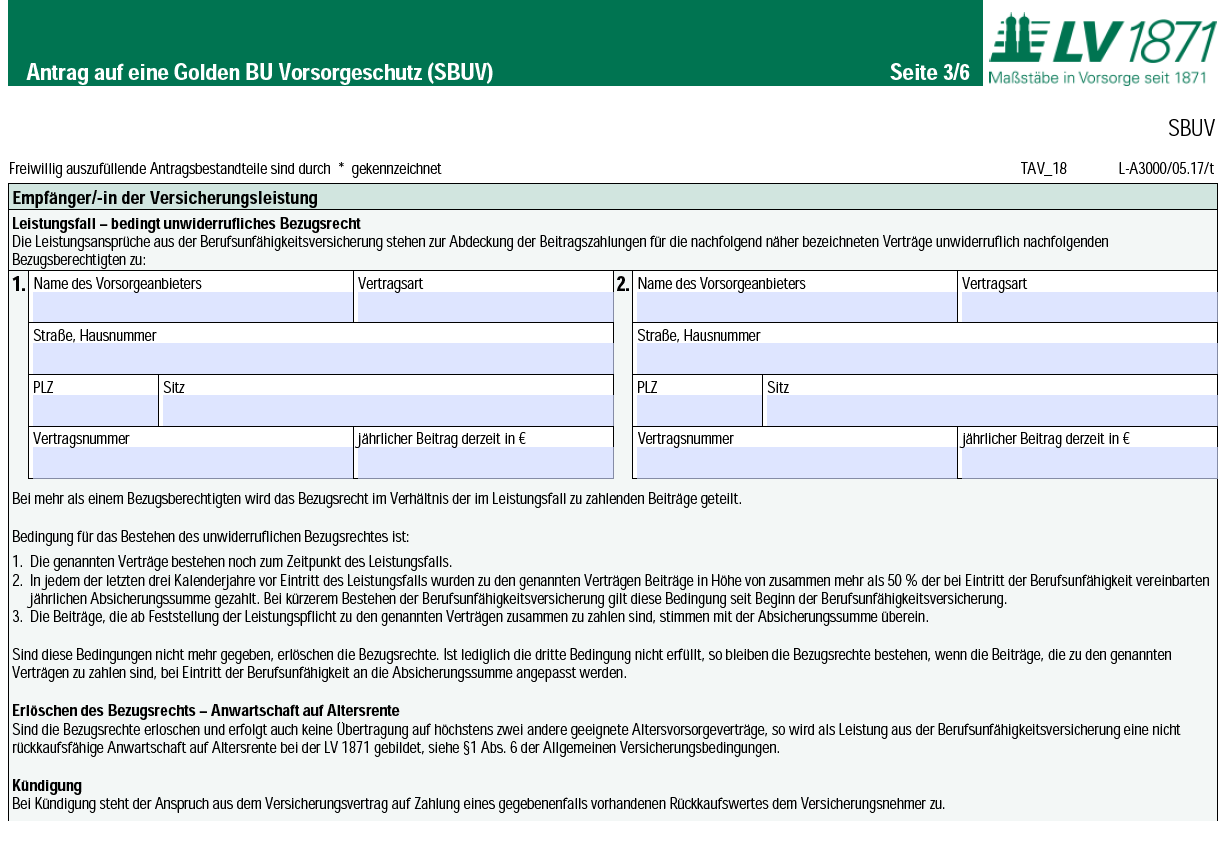Focus second Straße, Hausnummer field

(927, 359)
